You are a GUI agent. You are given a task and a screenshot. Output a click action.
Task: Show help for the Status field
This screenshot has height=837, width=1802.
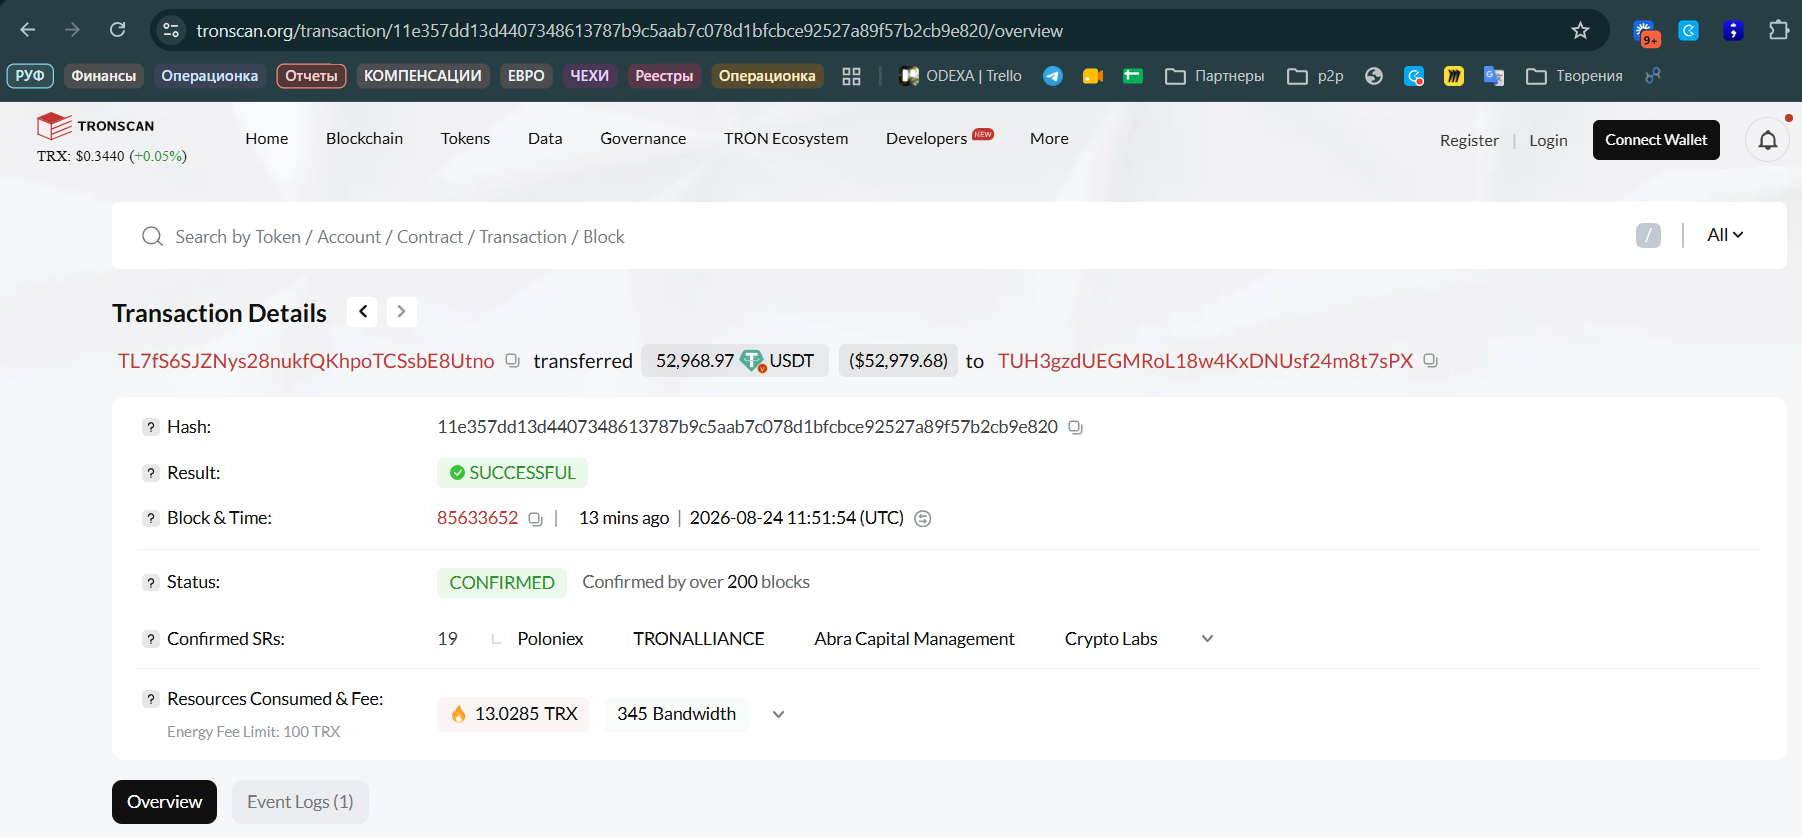pyautogui.click(x=151, y=582)
